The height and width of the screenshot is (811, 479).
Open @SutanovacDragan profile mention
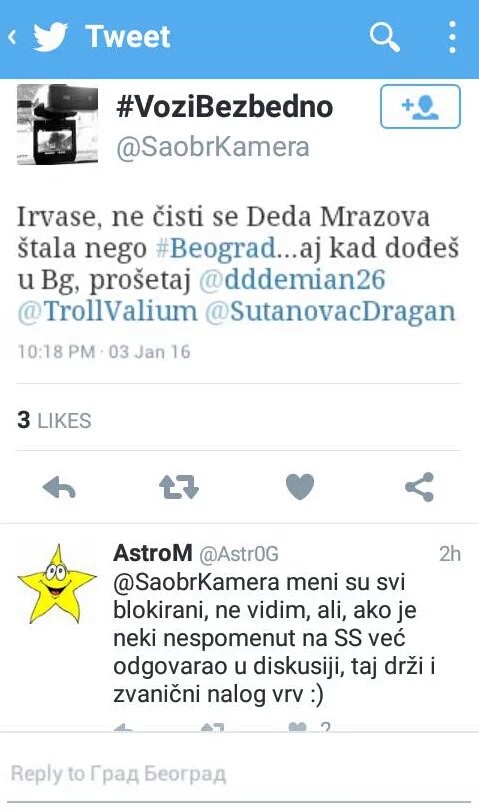331,311
